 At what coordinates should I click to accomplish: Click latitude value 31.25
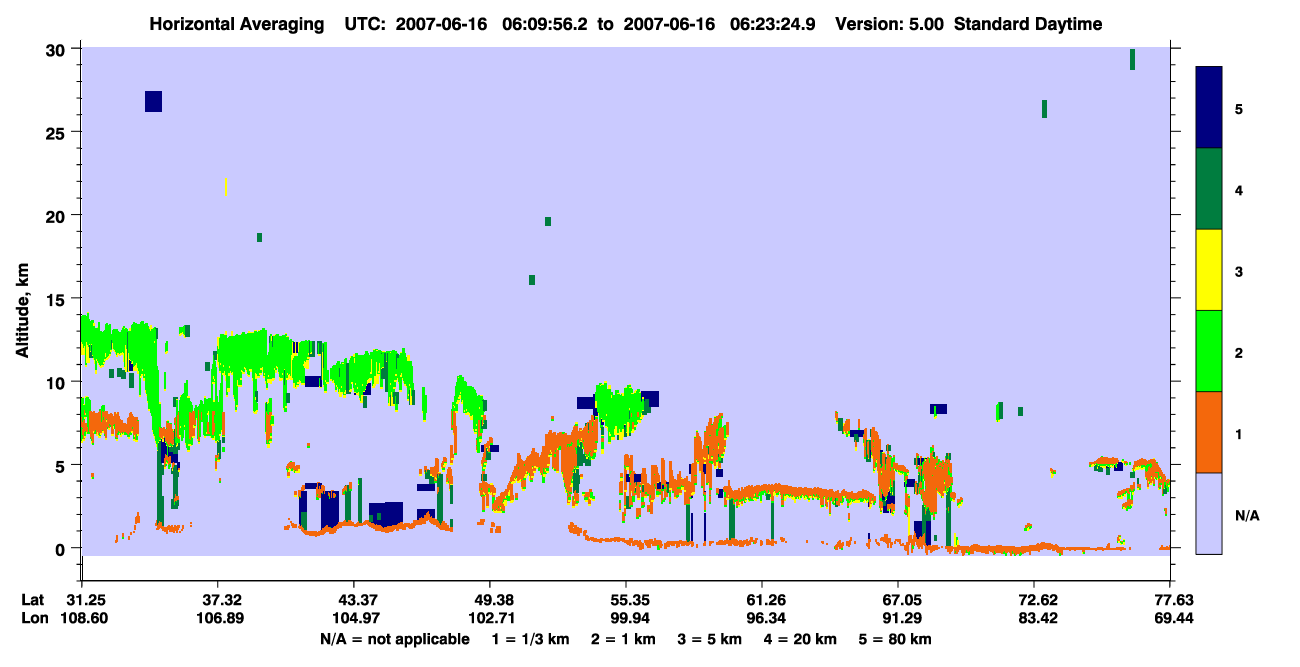[81, 600]
